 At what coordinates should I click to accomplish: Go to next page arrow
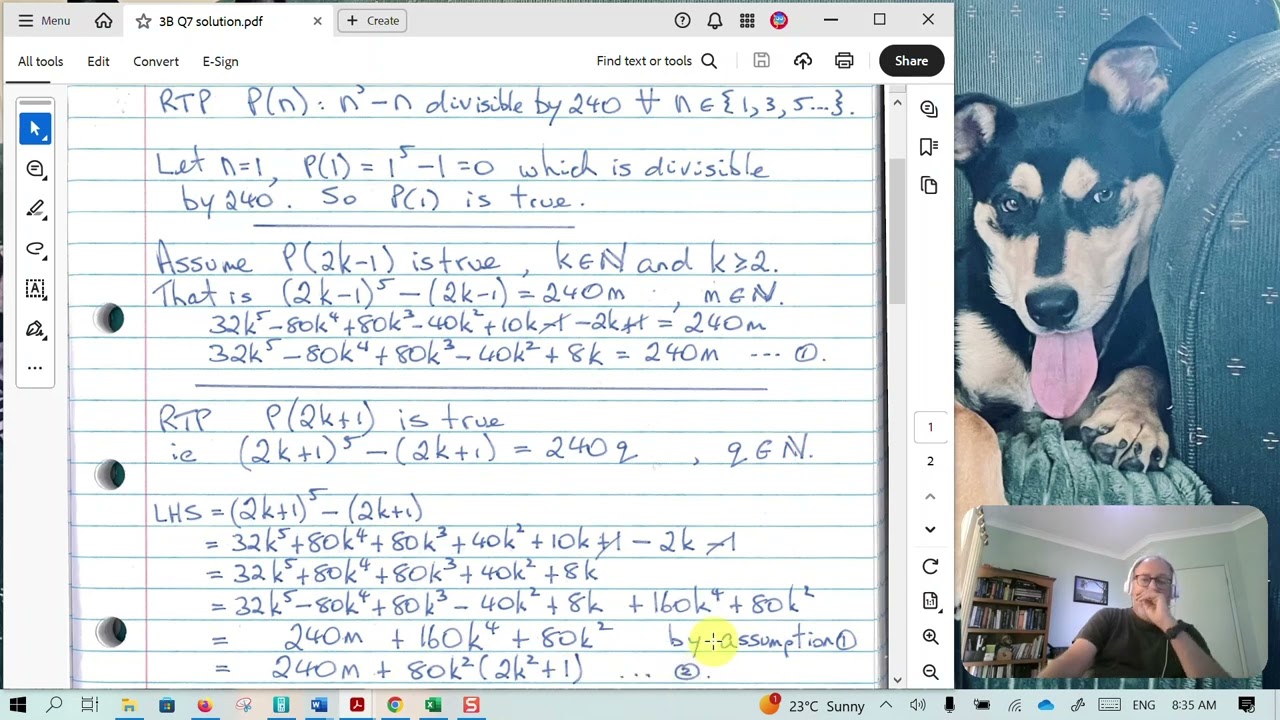[930, 529]
